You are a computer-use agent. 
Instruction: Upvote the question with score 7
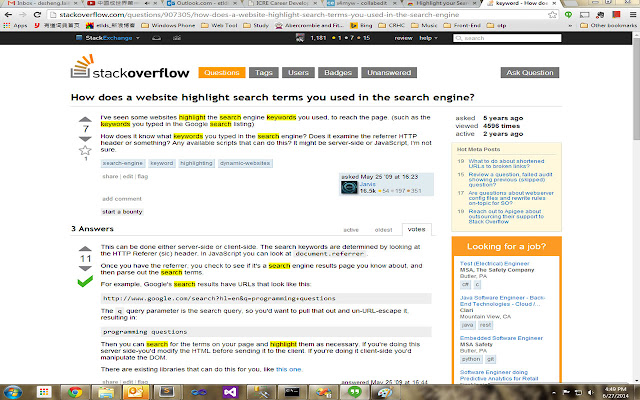pyautogui.click(x=85, y=119)
